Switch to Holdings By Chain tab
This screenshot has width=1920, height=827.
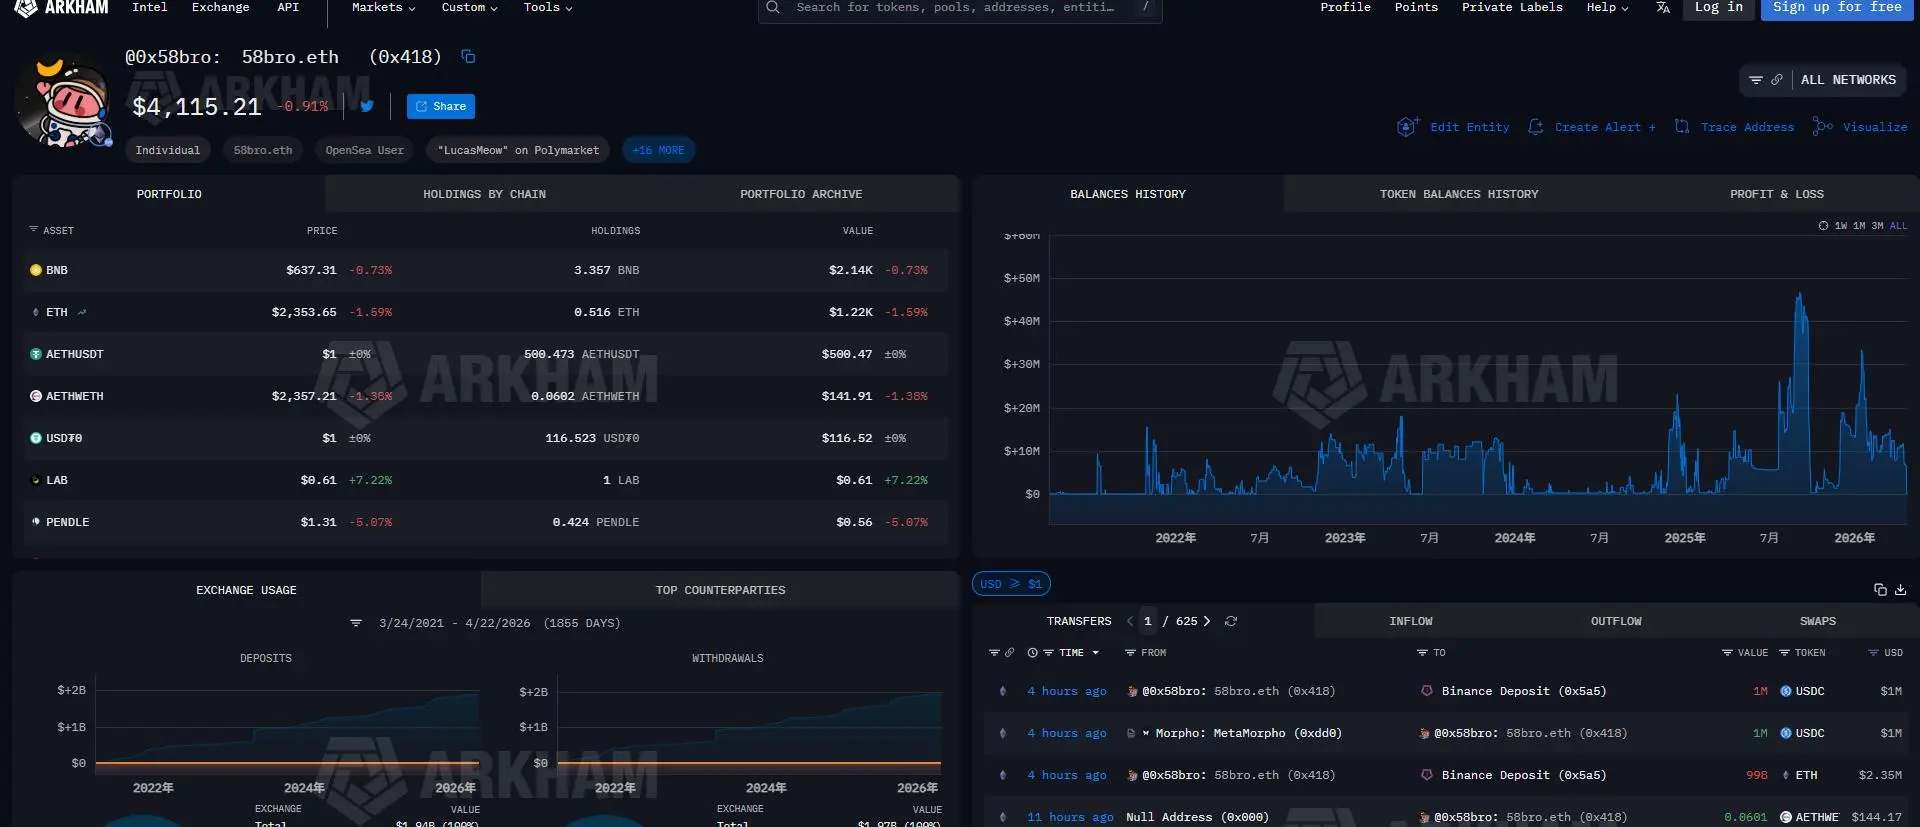tap(484, 194)
